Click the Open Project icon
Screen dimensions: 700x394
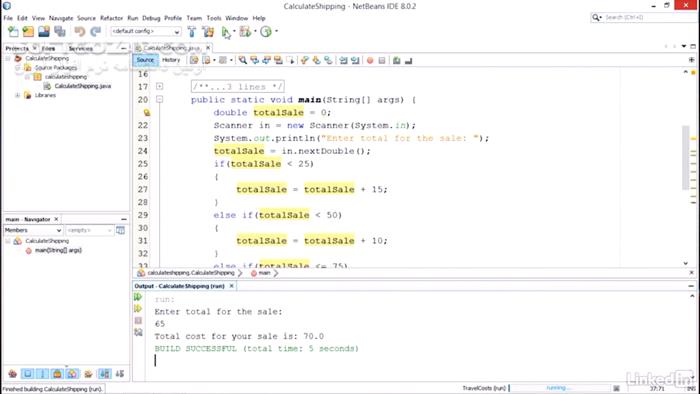click(x=44, y=31)
